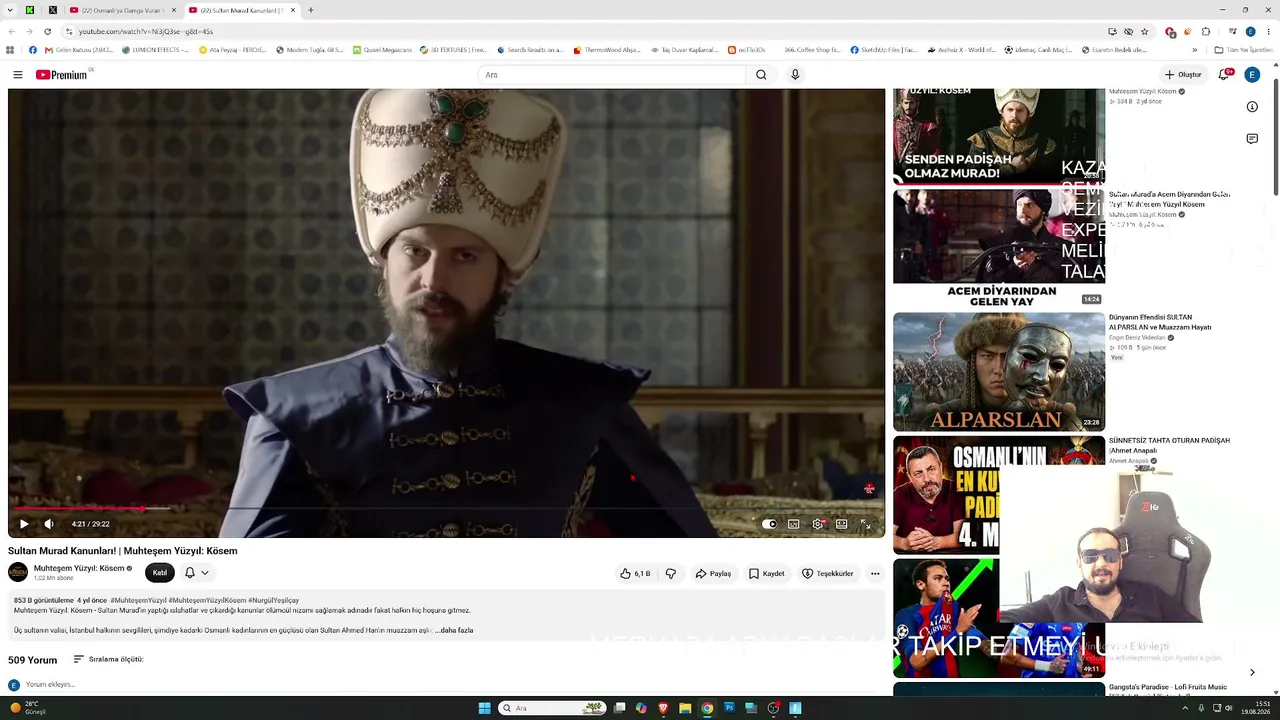Open the ALPARSLAN video thumbnail

tap(999, 372)
